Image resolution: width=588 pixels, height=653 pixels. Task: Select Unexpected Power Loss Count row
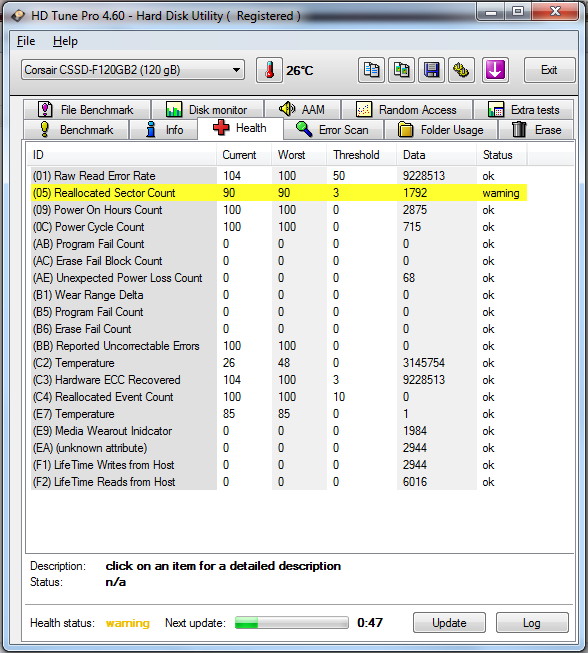click(279, 278)
